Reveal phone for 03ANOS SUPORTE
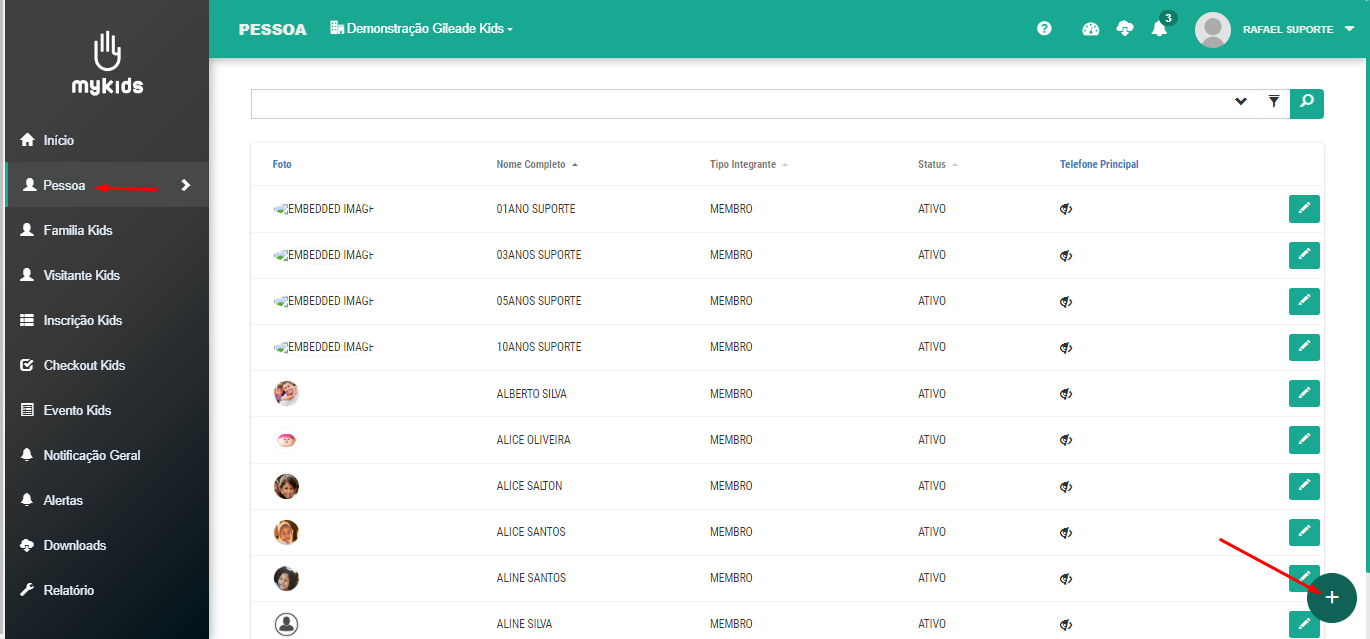Image resolution: width=1370 pixels, height=639 pixels. (x=1066, y=255)
